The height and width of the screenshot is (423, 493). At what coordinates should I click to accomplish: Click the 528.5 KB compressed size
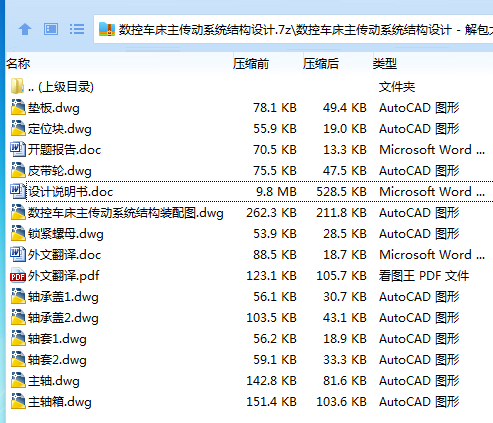tap(341, 192)
